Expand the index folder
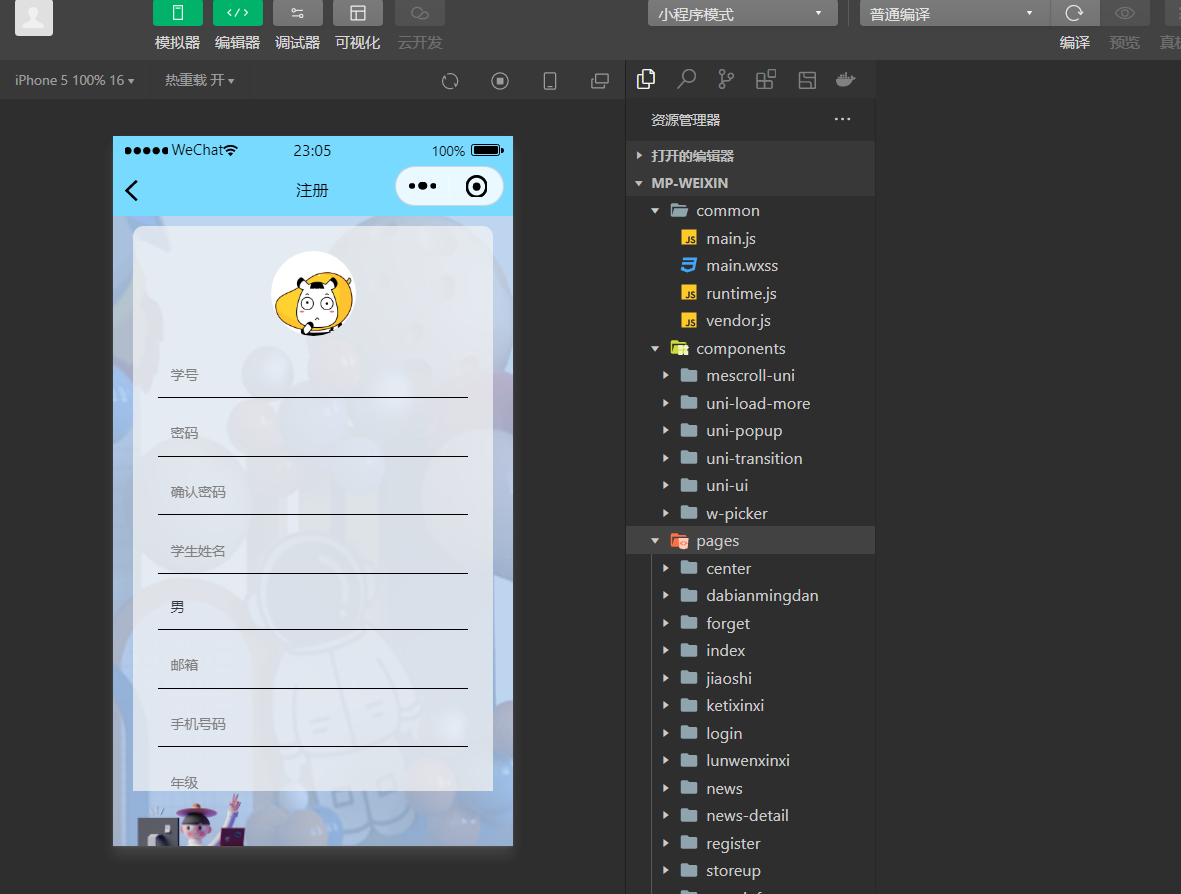 (x=750, y=651)
